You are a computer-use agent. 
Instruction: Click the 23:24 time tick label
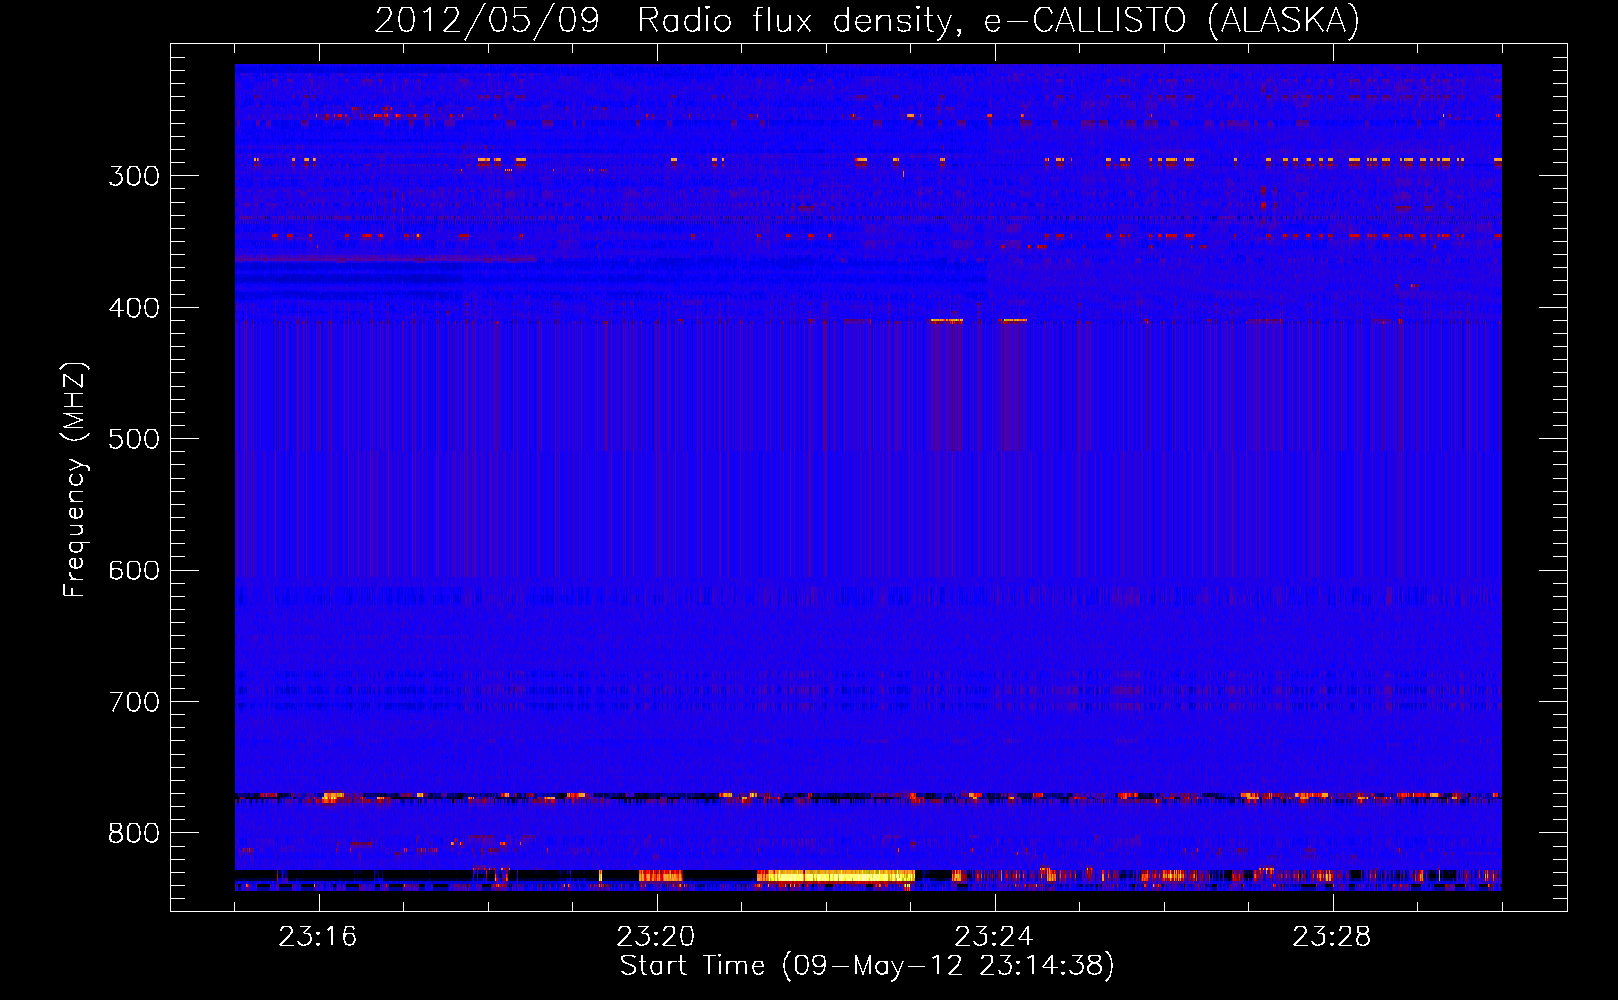tap(994, 937)
